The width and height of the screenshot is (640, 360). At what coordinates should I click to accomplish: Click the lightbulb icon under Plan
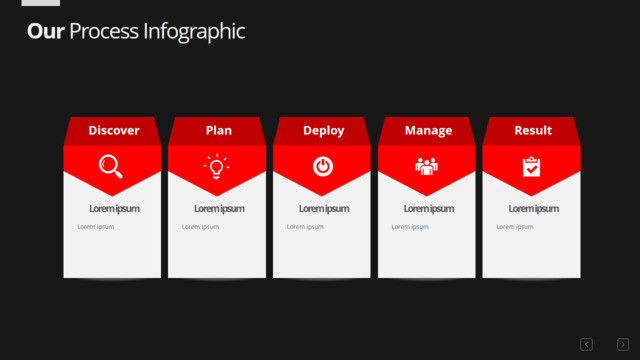click(216, 167)
